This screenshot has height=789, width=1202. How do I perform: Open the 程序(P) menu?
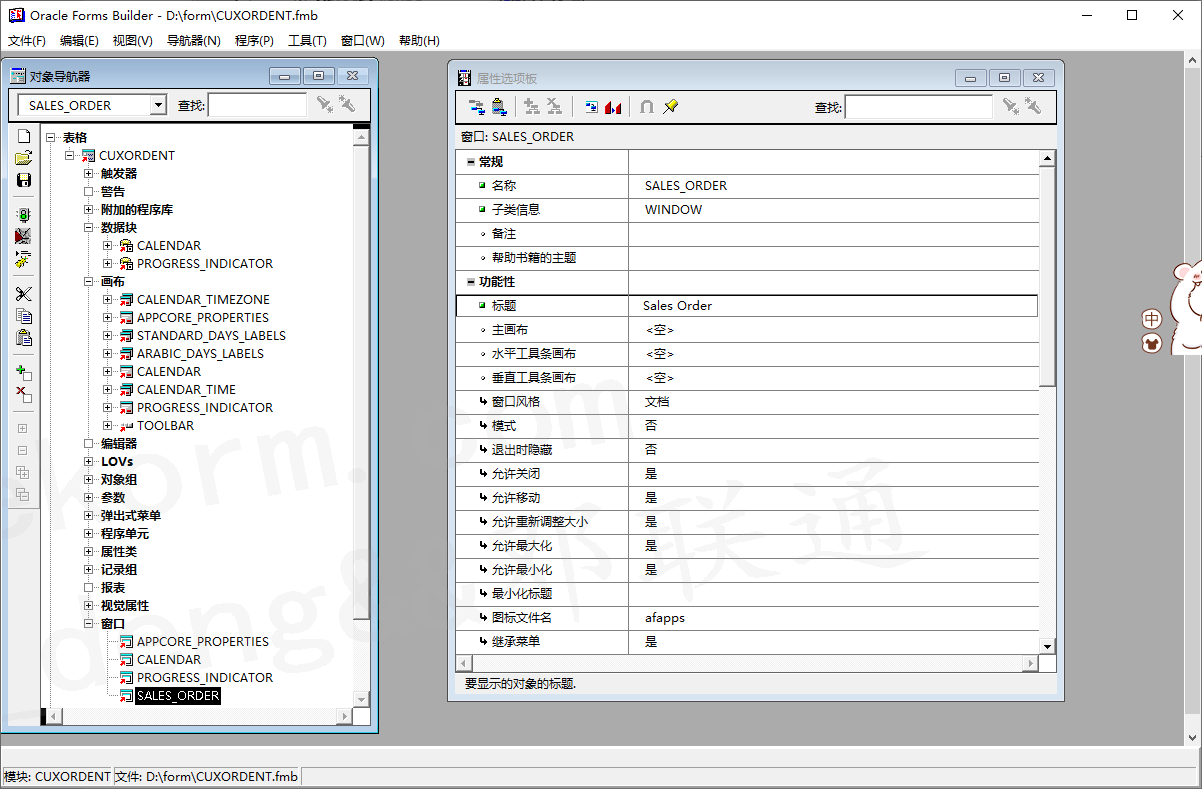254,41
